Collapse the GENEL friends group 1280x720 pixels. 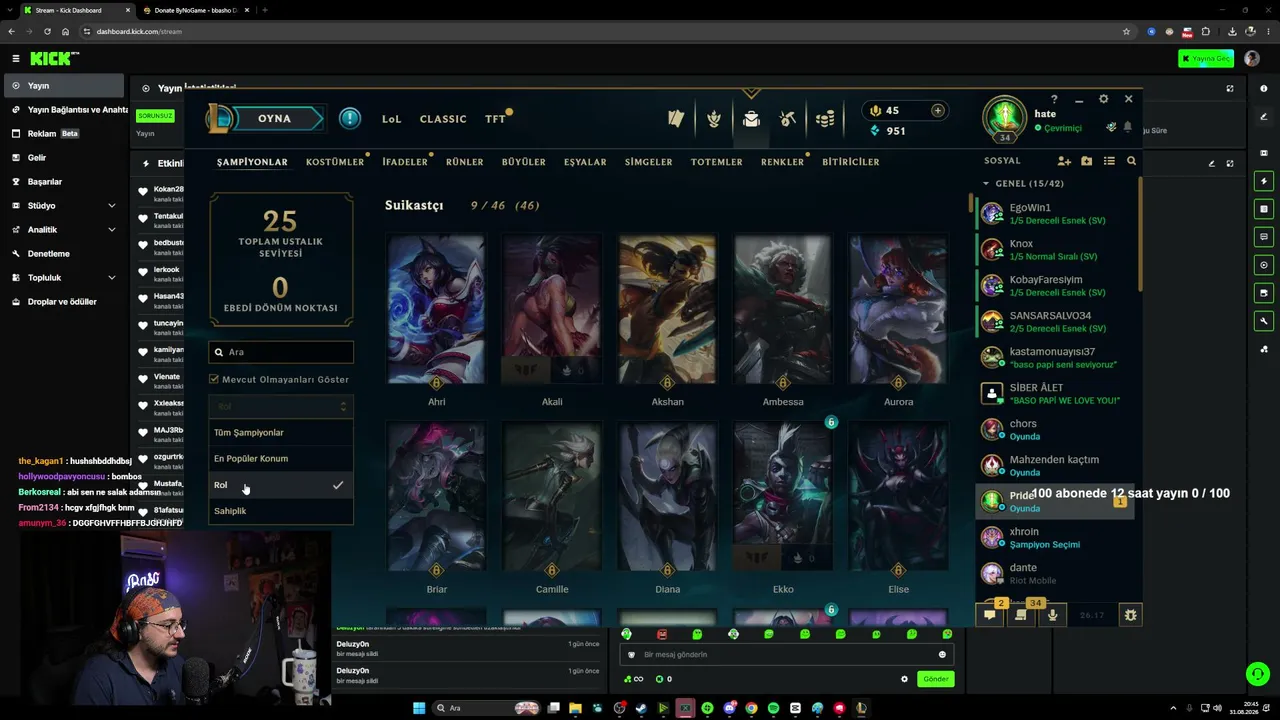click(986, 183)
